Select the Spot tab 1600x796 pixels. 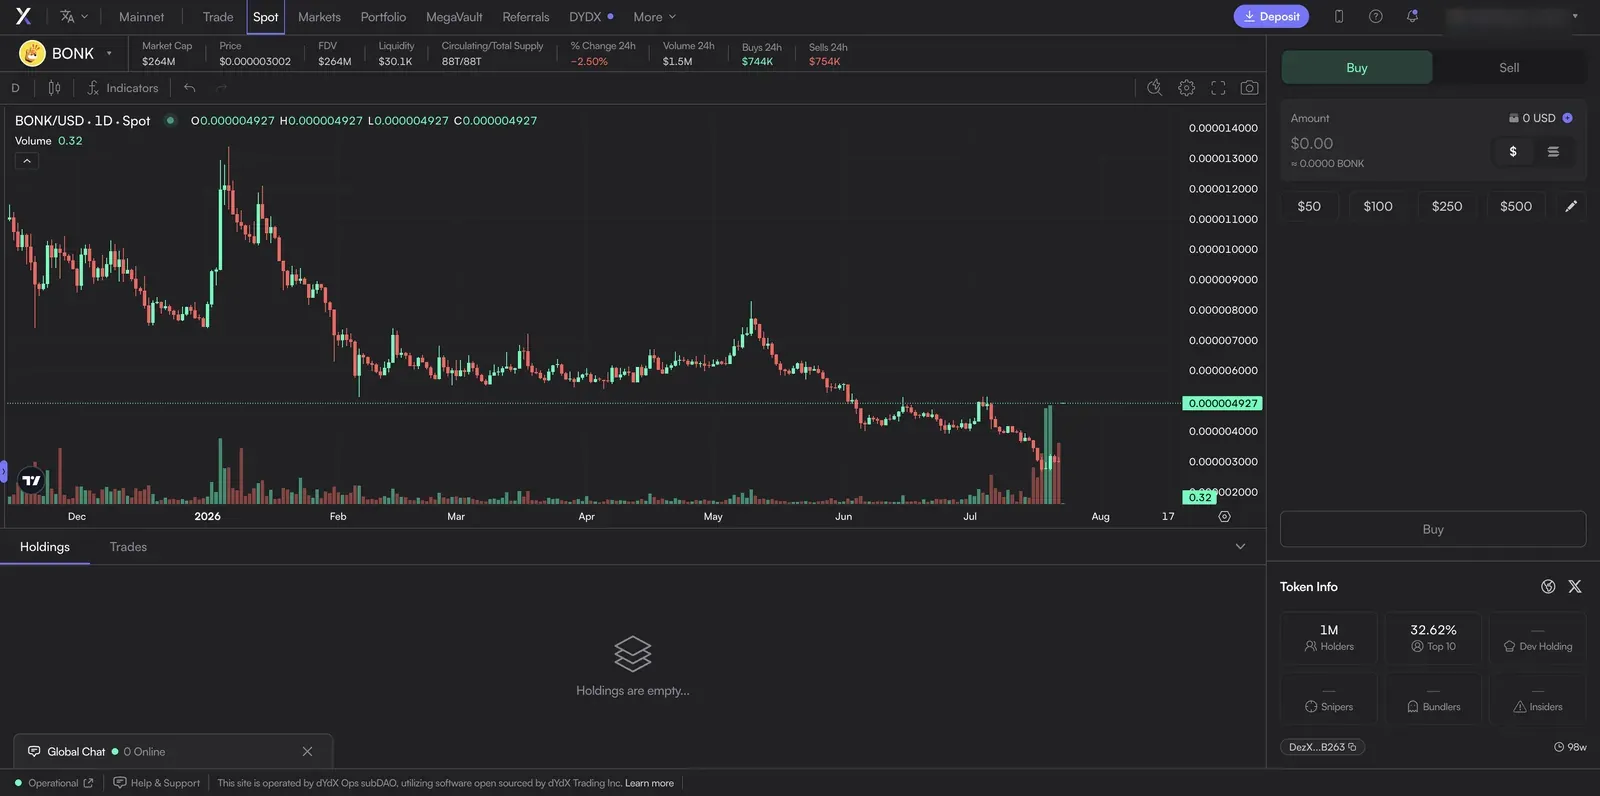pyautogui.click(x=265, y=17)
